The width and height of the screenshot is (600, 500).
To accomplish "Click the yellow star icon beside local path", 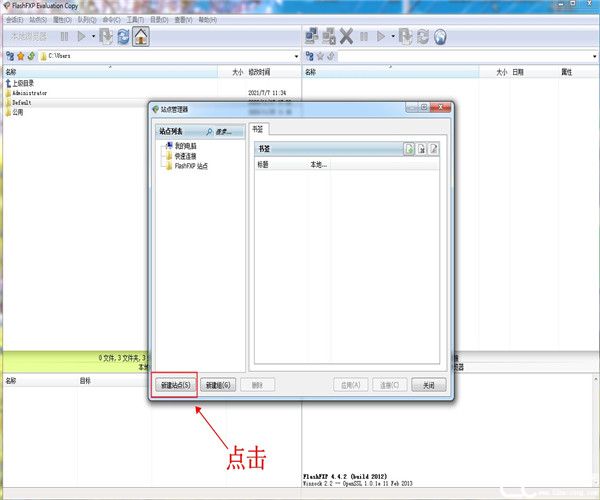I will (20, 55).
